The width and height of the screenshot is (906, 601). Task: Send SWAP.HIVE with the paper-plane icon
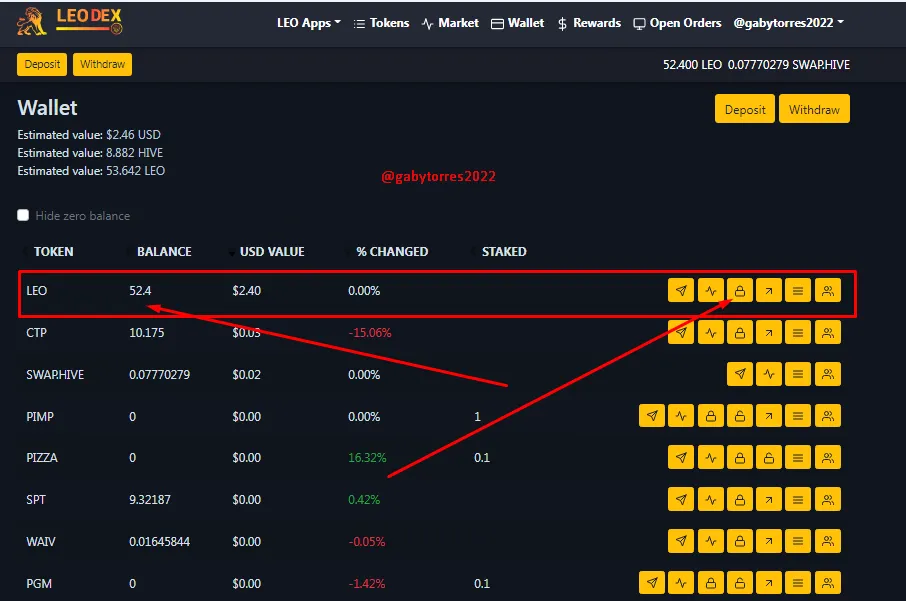pyautogui.click(x=740, y=374)
